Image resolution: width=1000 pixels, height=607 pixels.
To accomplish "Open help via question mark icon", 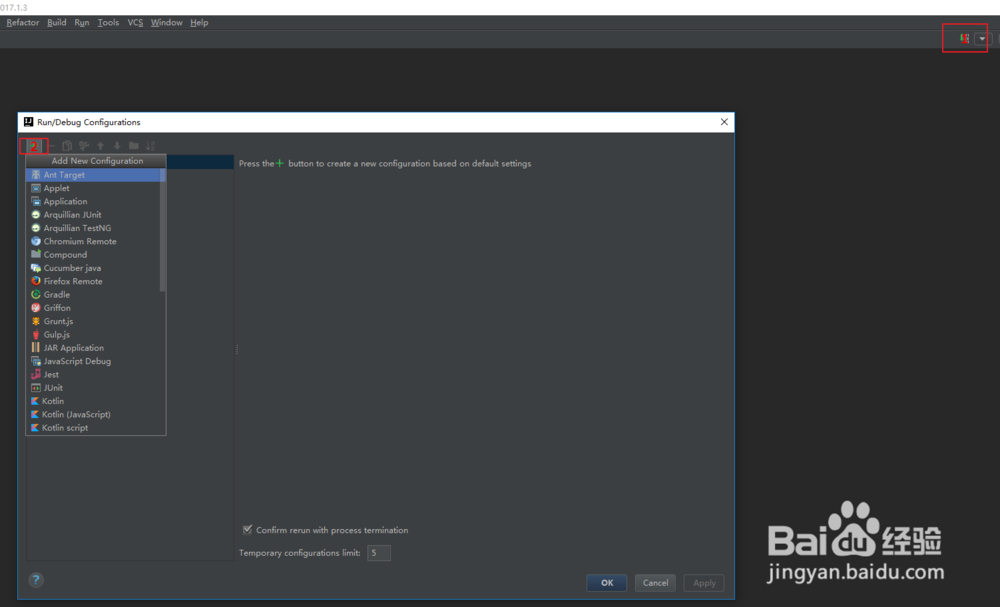I will (x=36, y=580).
